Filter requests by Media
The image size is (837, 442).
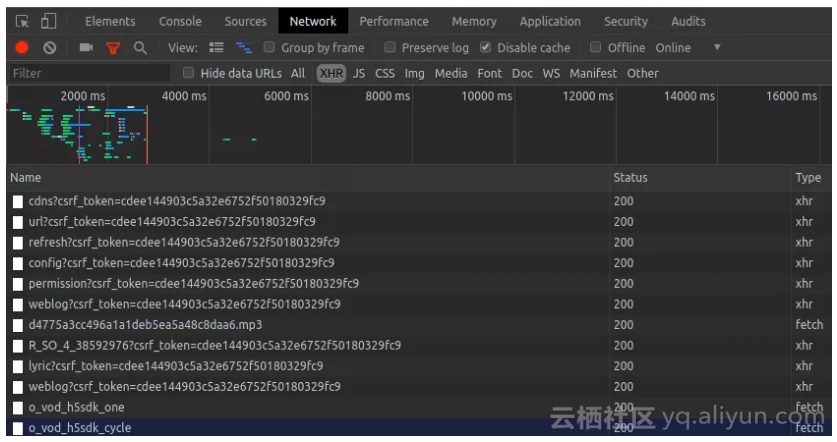click(x=451, y=73)
